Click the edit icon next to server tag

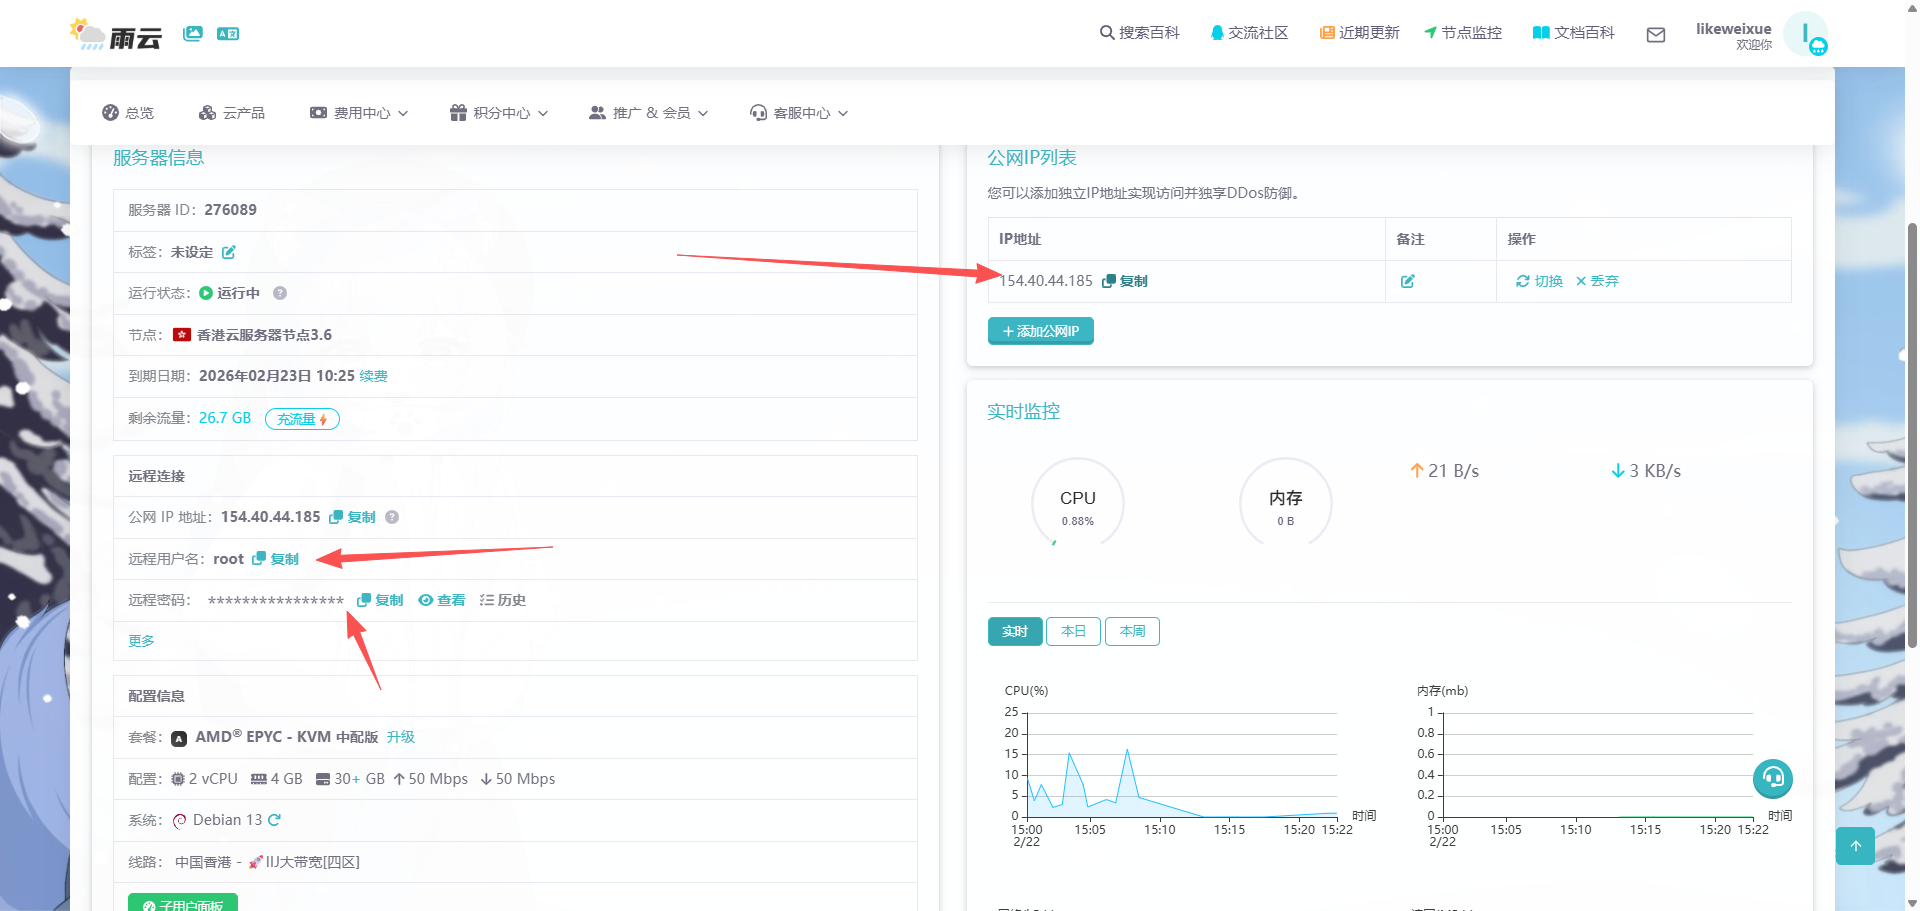tap(229, 252)
